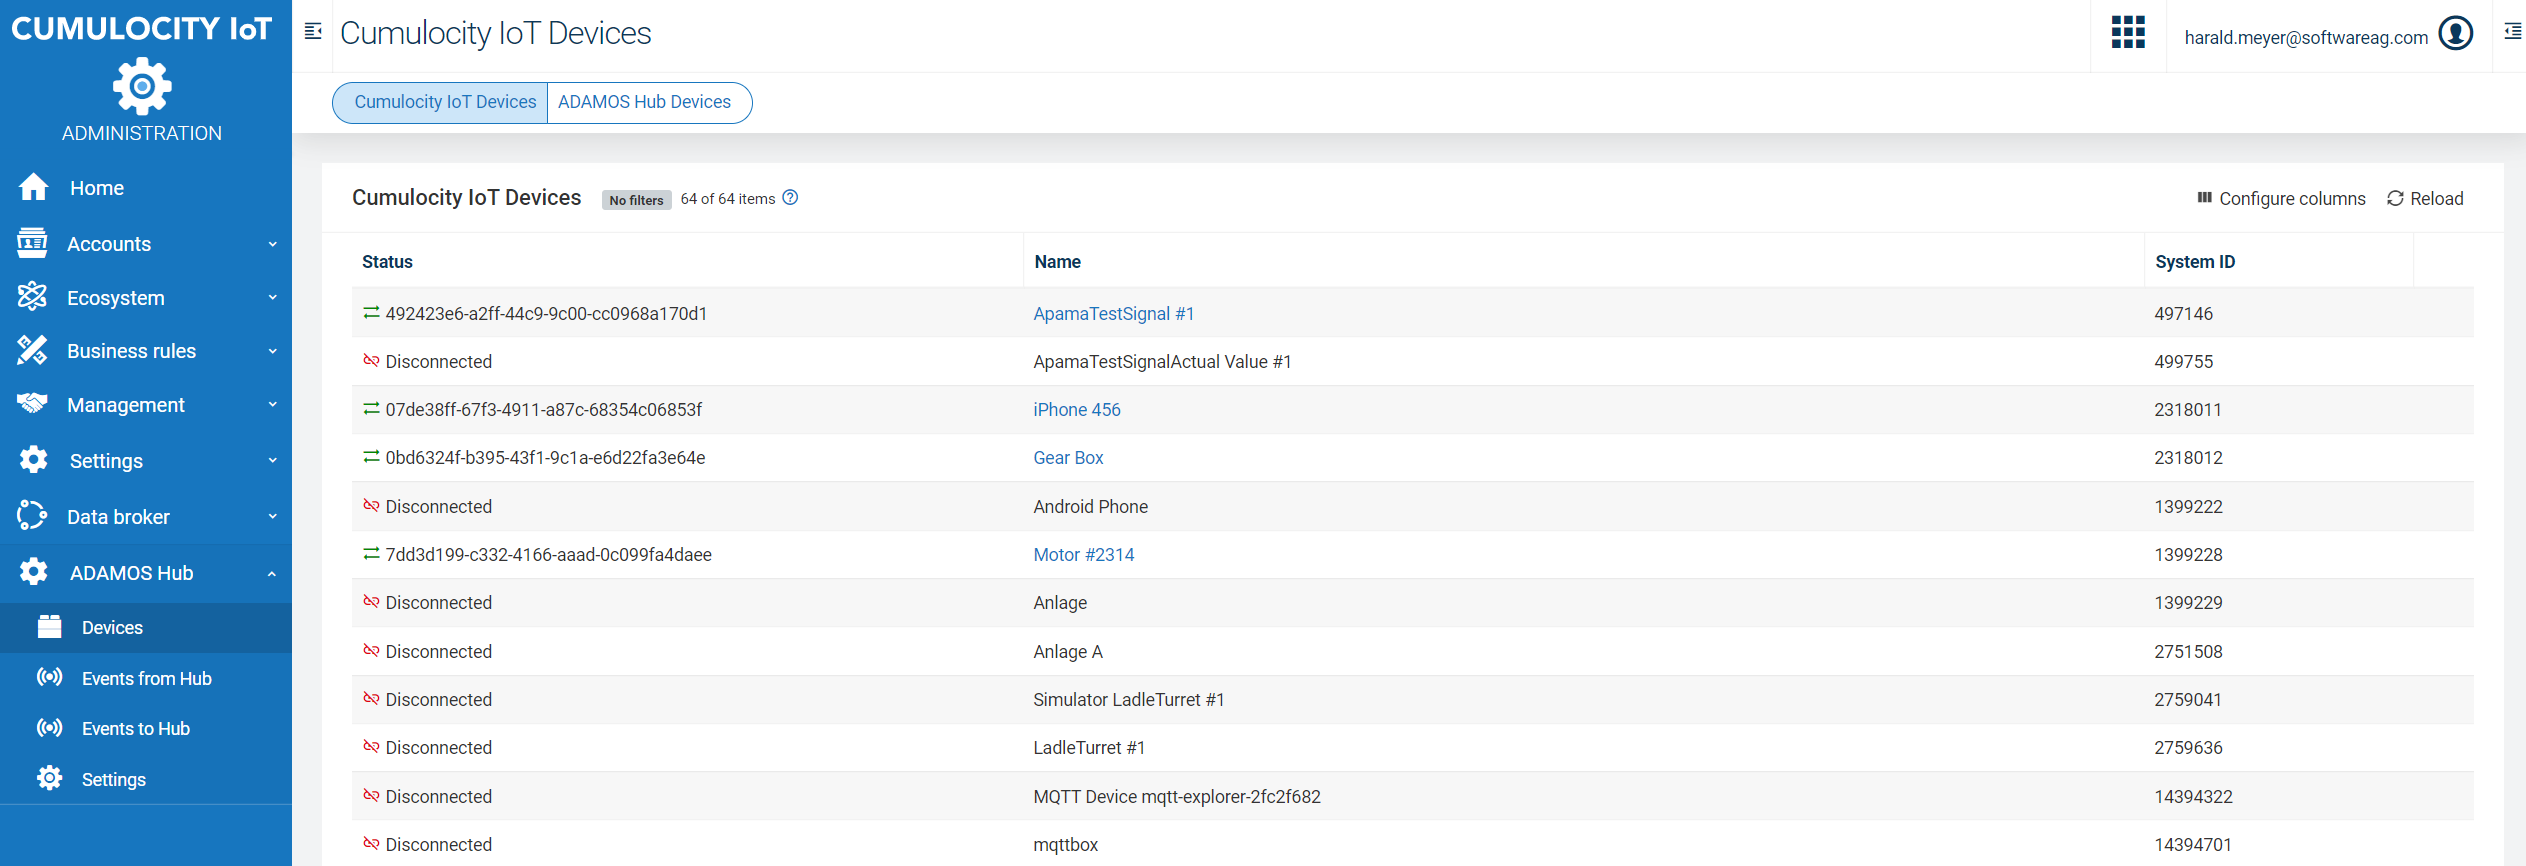Click the No filters badge

click(x=636, y=200)
